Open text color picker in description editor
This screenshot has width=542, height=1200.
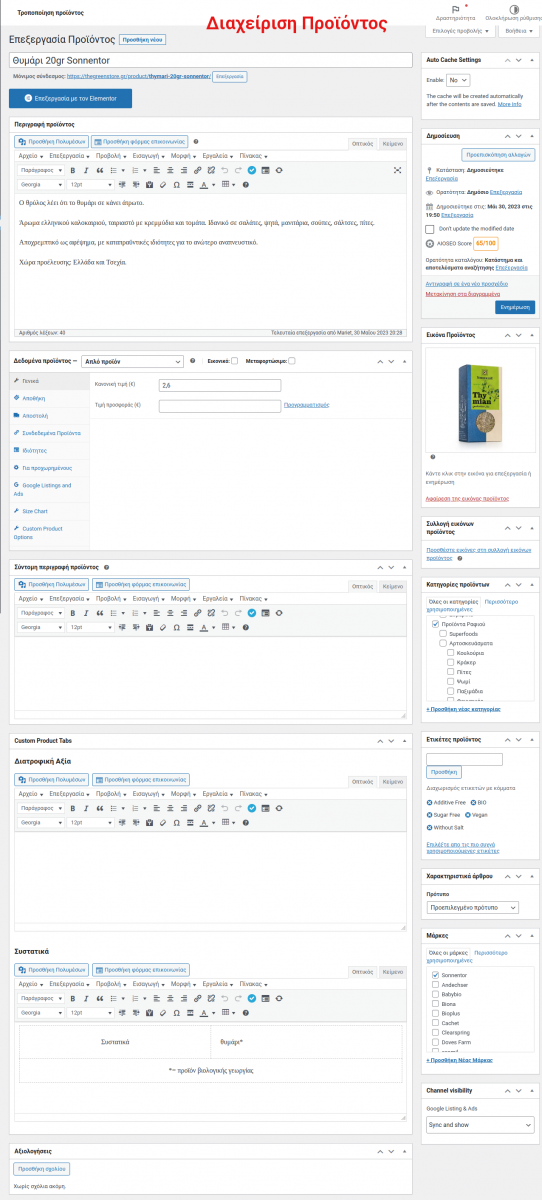(203, 184)
